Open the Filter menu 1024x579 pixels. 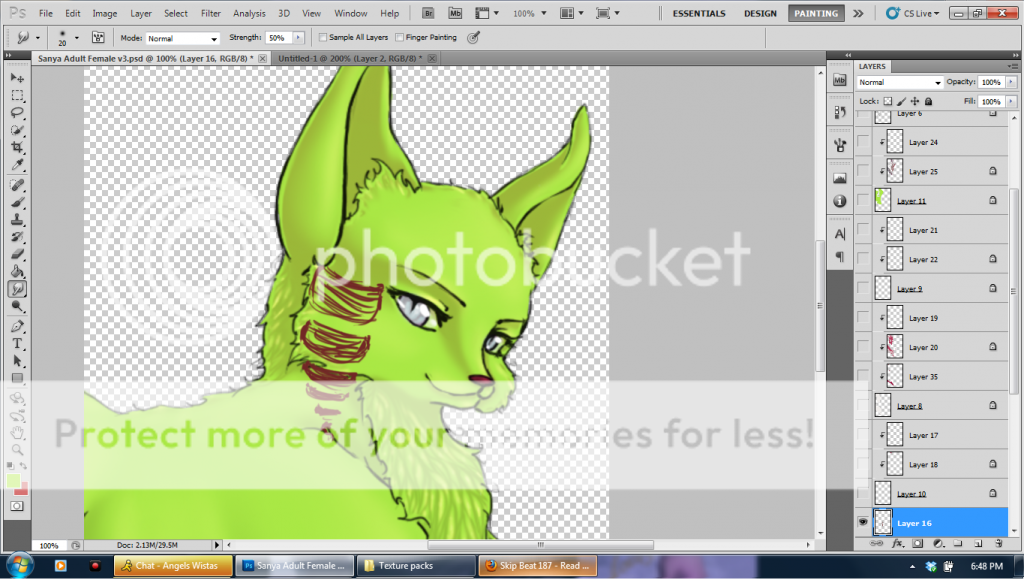[210, 14]
